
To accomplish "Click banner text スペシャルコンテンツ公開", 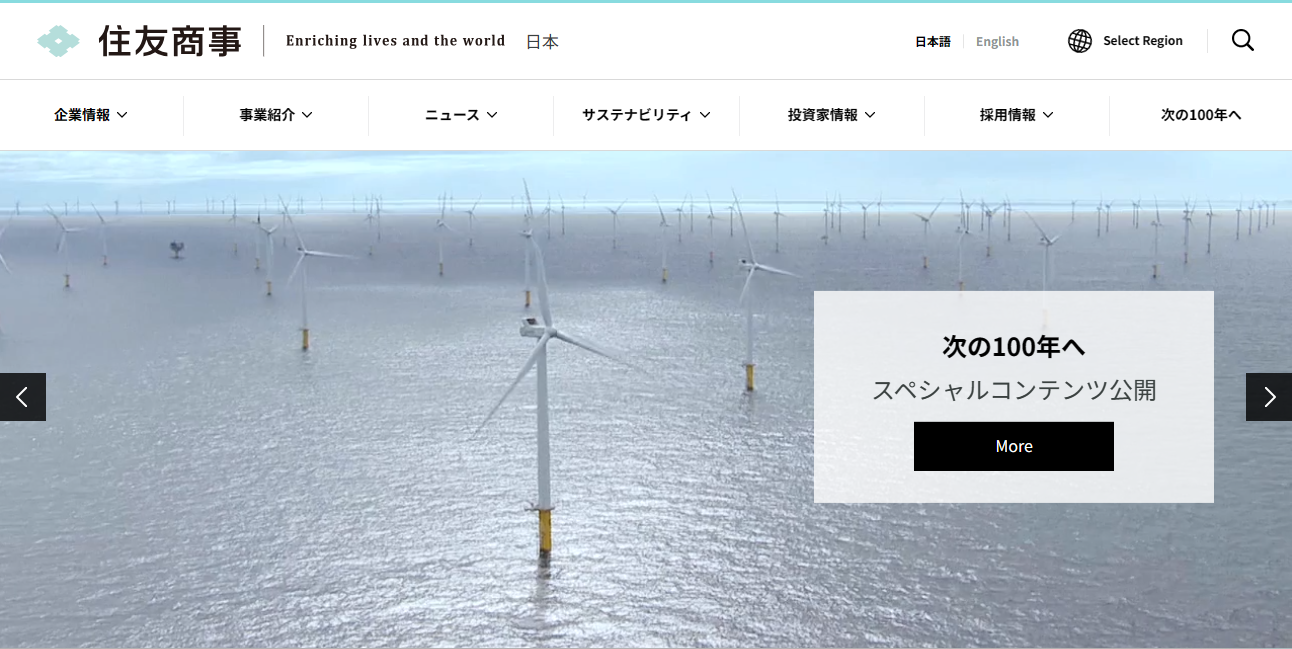I will coord(1014,390).
